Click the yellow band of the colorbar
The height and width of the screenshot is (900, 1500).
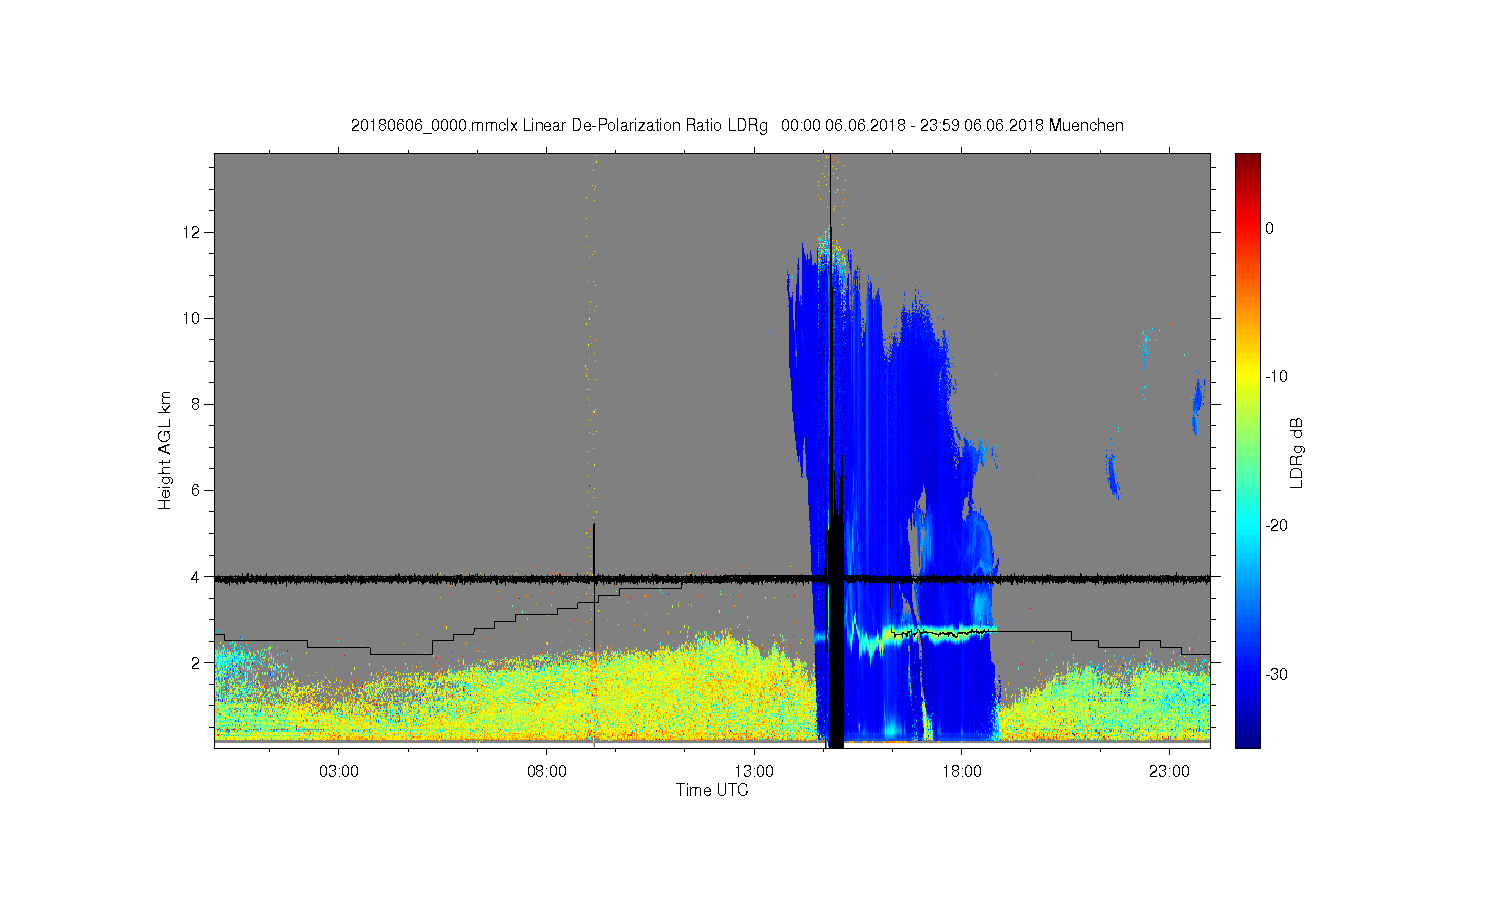1248,377
